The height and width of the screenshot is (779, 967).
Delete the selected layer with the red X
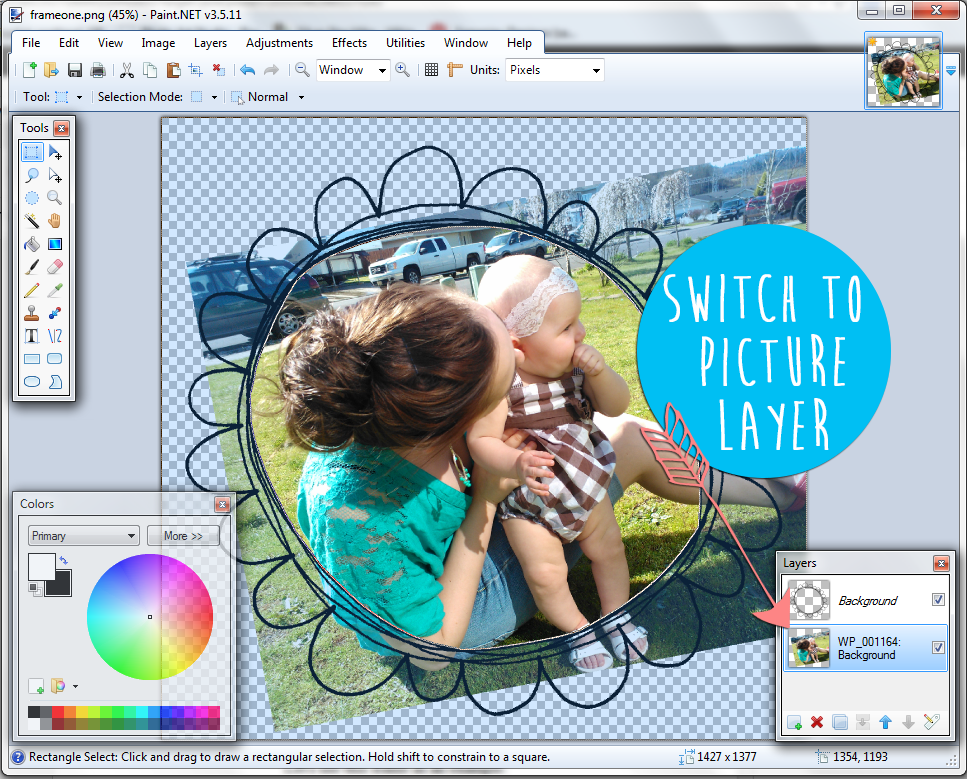(x=817, y=722)
